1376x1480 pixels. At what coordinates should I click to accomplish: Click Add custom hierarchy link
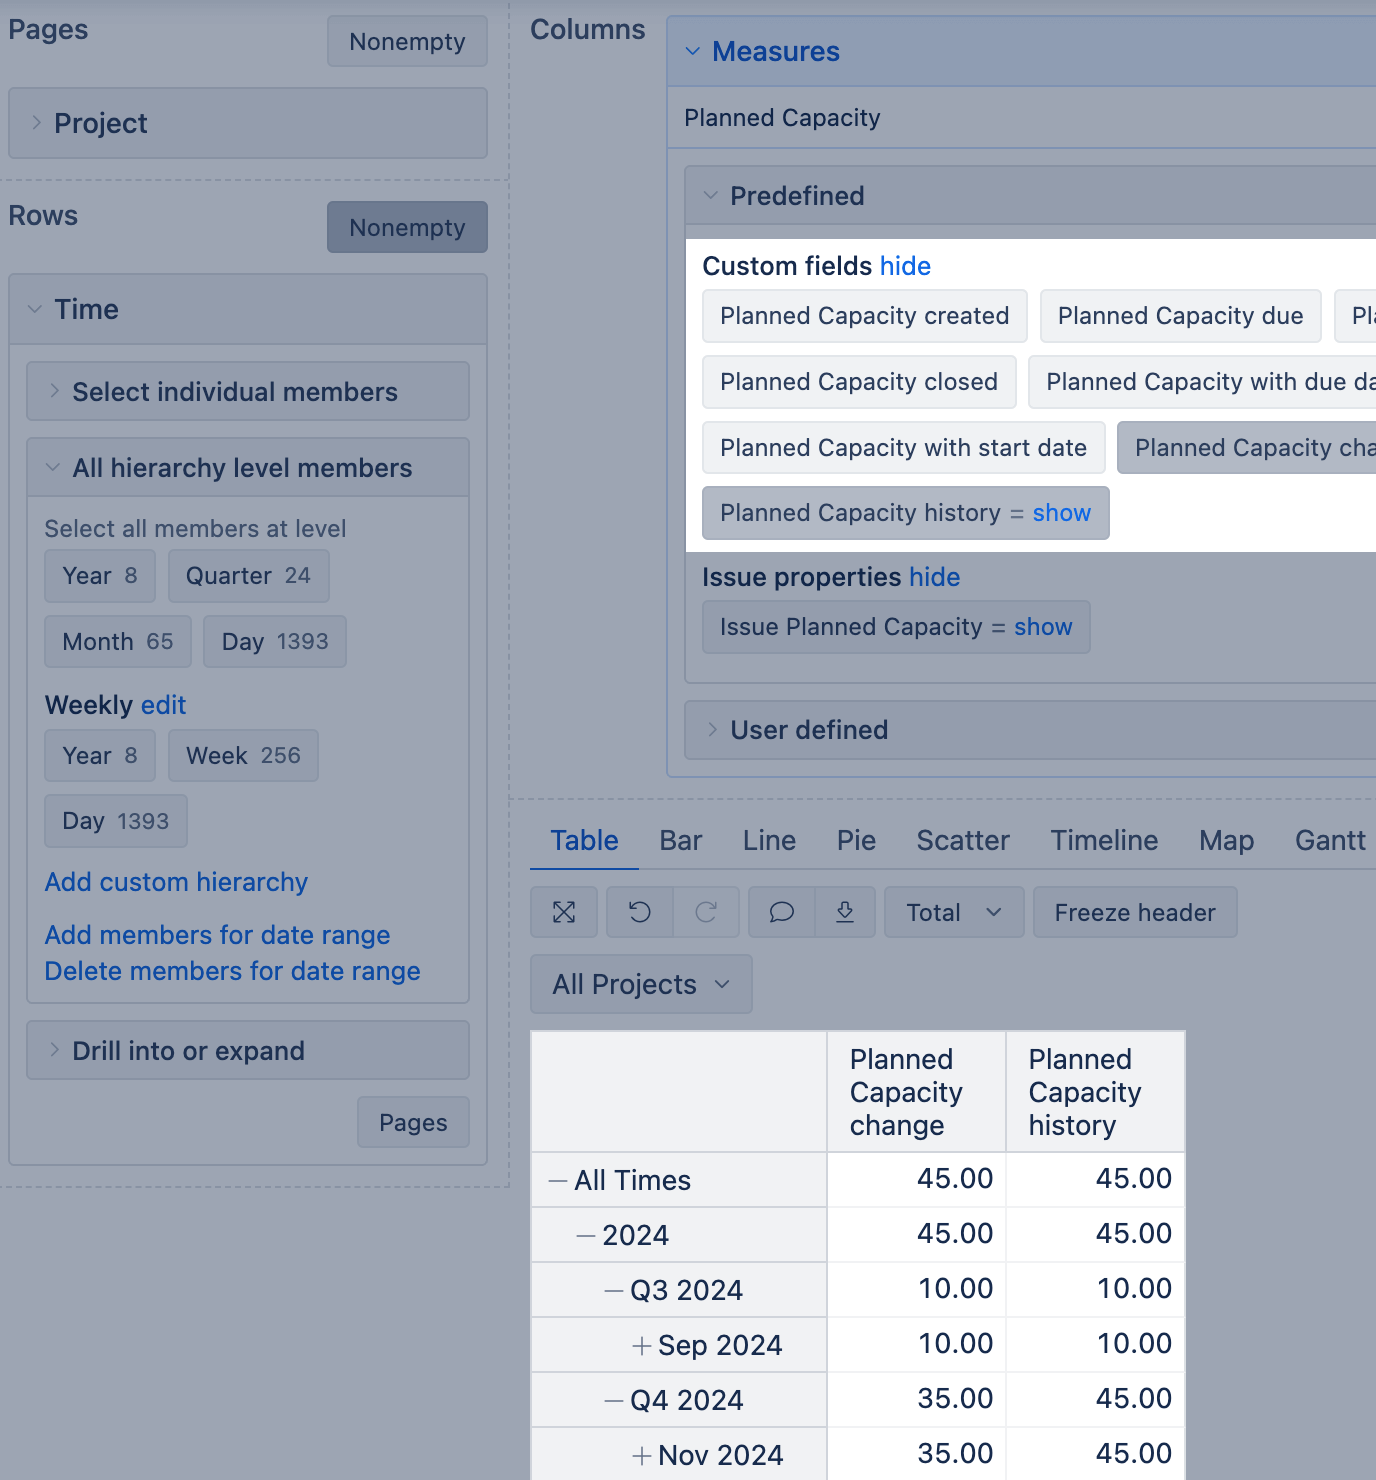tap(176, 882)
